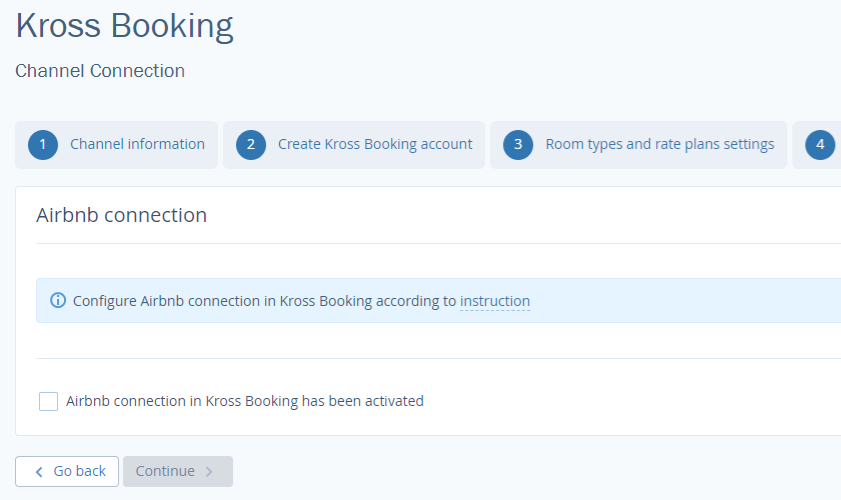This screenshot has height=500, width=841.
Task: Click the Continue button
Action: tap(178, 472)
